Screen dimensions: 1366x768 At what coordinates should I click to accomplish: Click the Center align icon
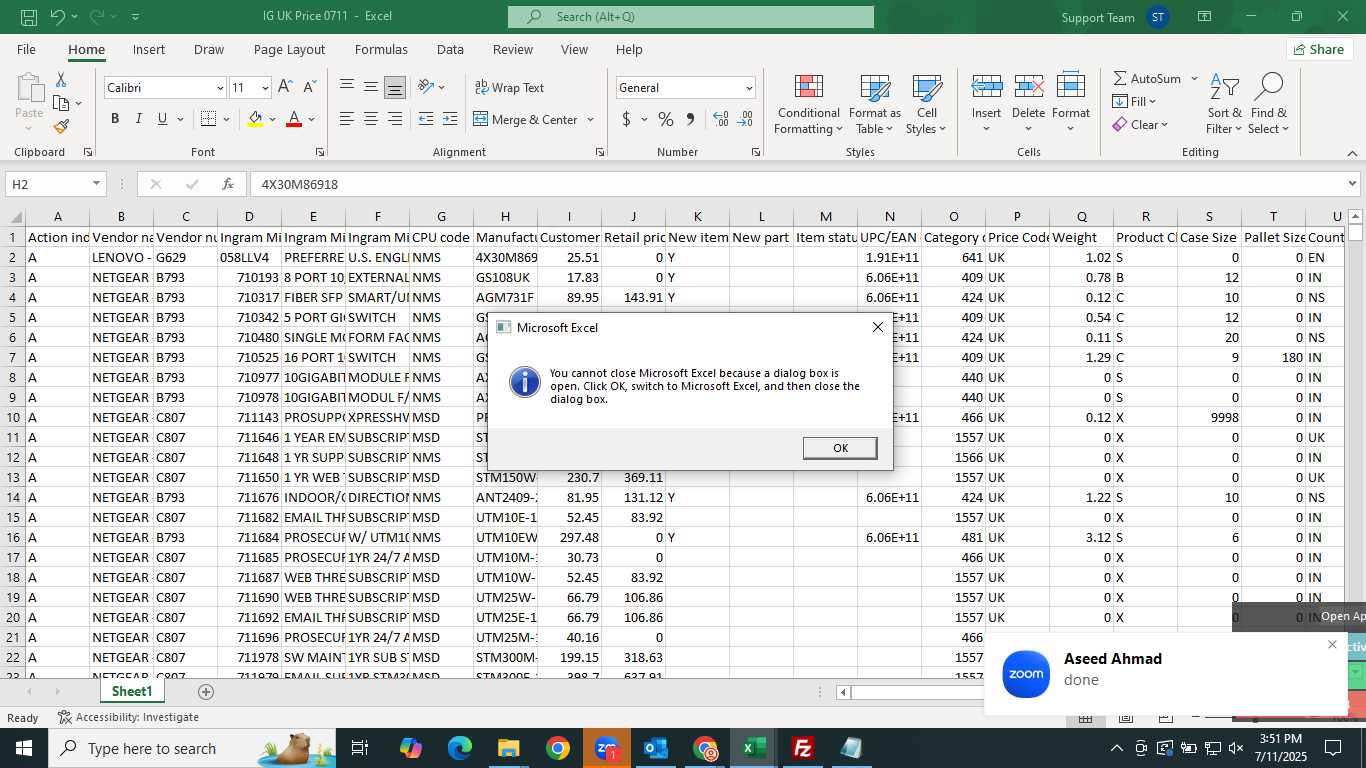coord(371,119)
